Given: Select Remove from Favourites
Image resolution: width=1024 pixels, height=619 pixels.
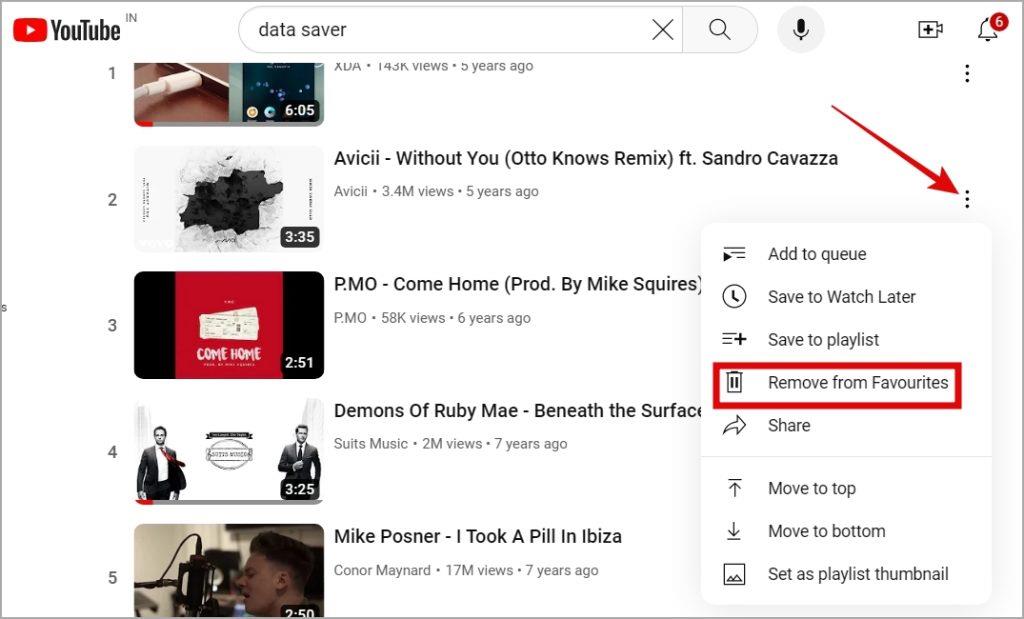Looking at the screenshot, I should [846, 383].
